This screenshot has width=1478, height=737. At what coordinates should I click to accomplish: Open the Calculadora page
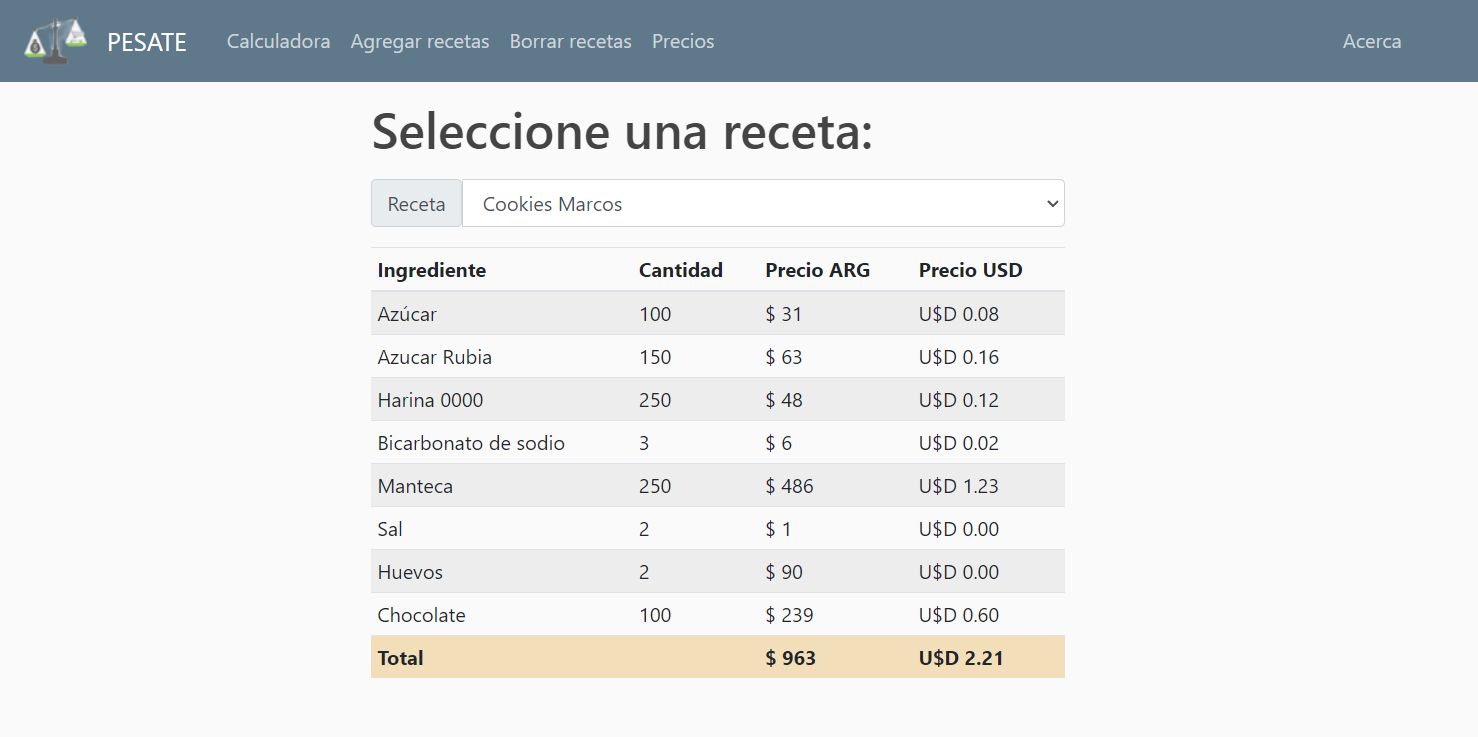[x=278, y=41]
